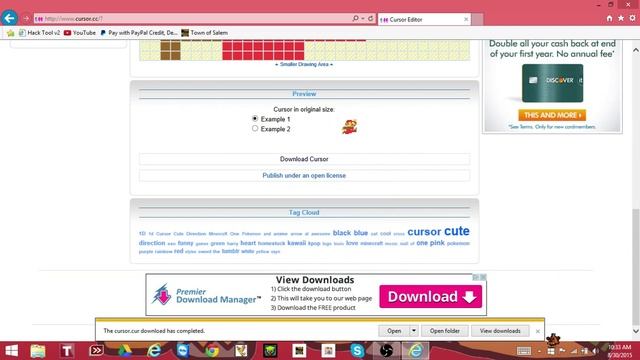Switch to active Internet Explorer taskbar window

point(416,351)
